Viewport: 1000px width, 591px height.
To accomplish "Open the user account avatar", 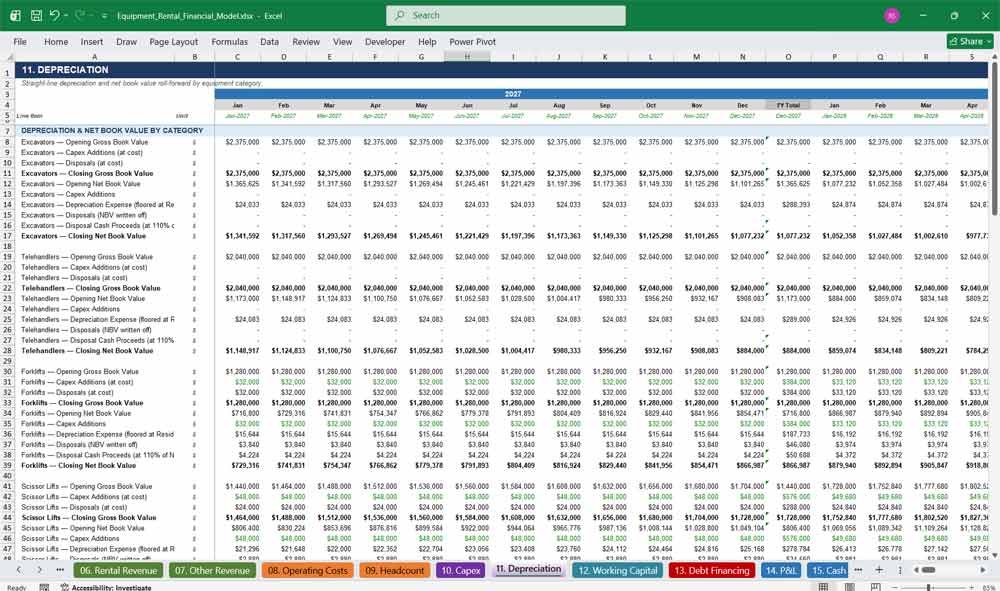I will coord(892,15).
